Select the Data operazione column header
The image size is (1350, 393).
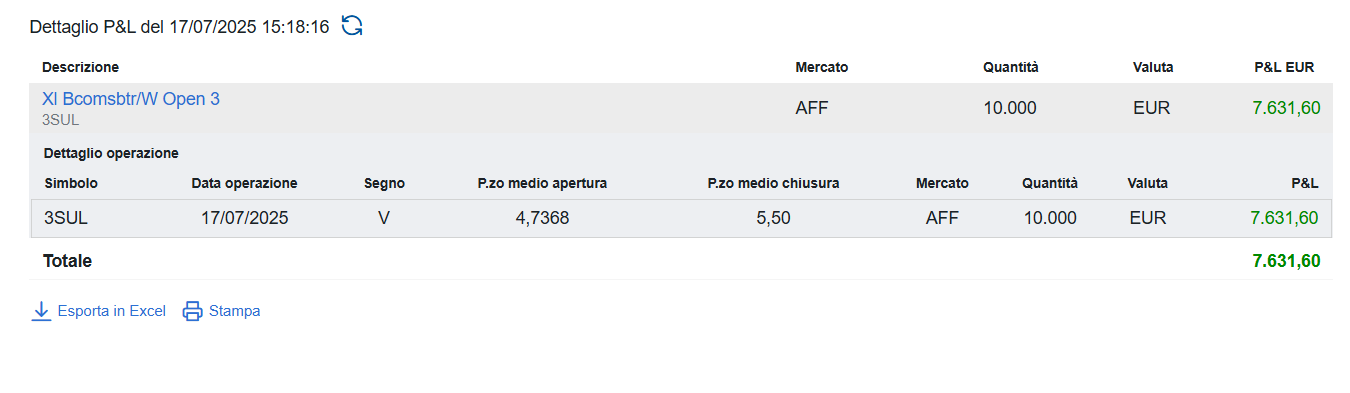(x=244, y=183)
